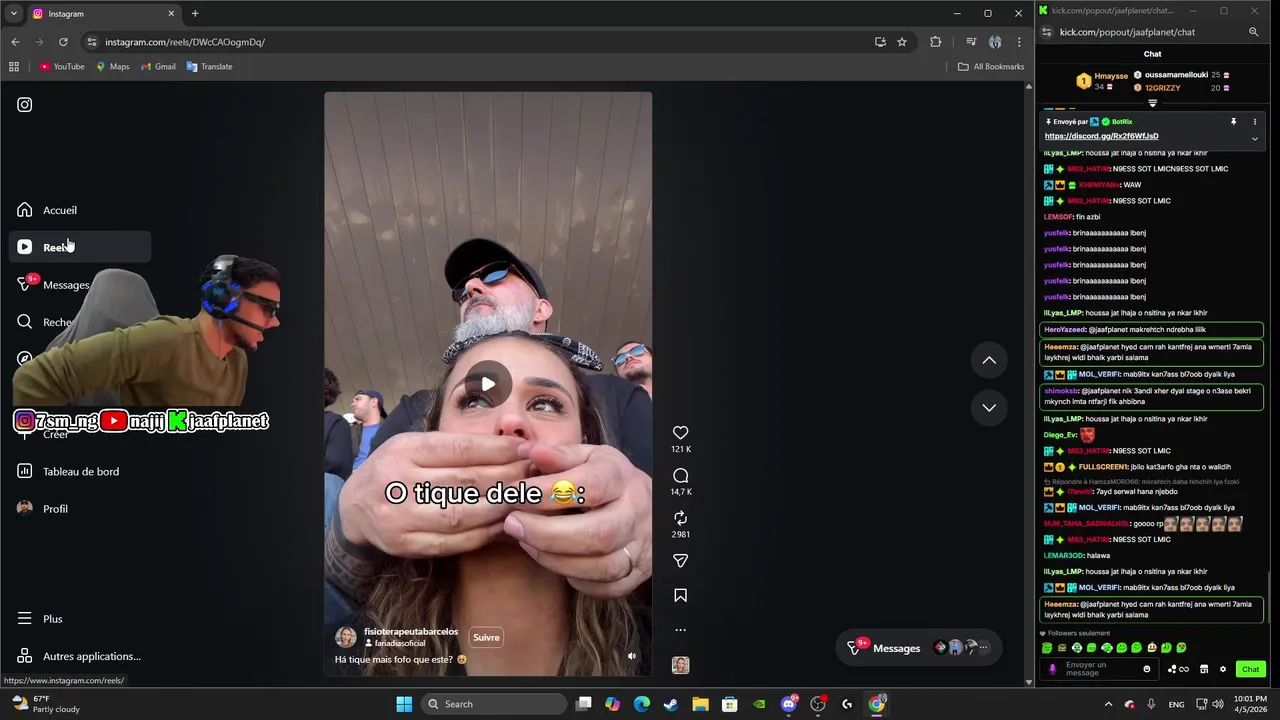Open fisioterapeutabarcelos profile link
Image resolution: width=1280 pixels, height=720 pixels.
point(411,632)
